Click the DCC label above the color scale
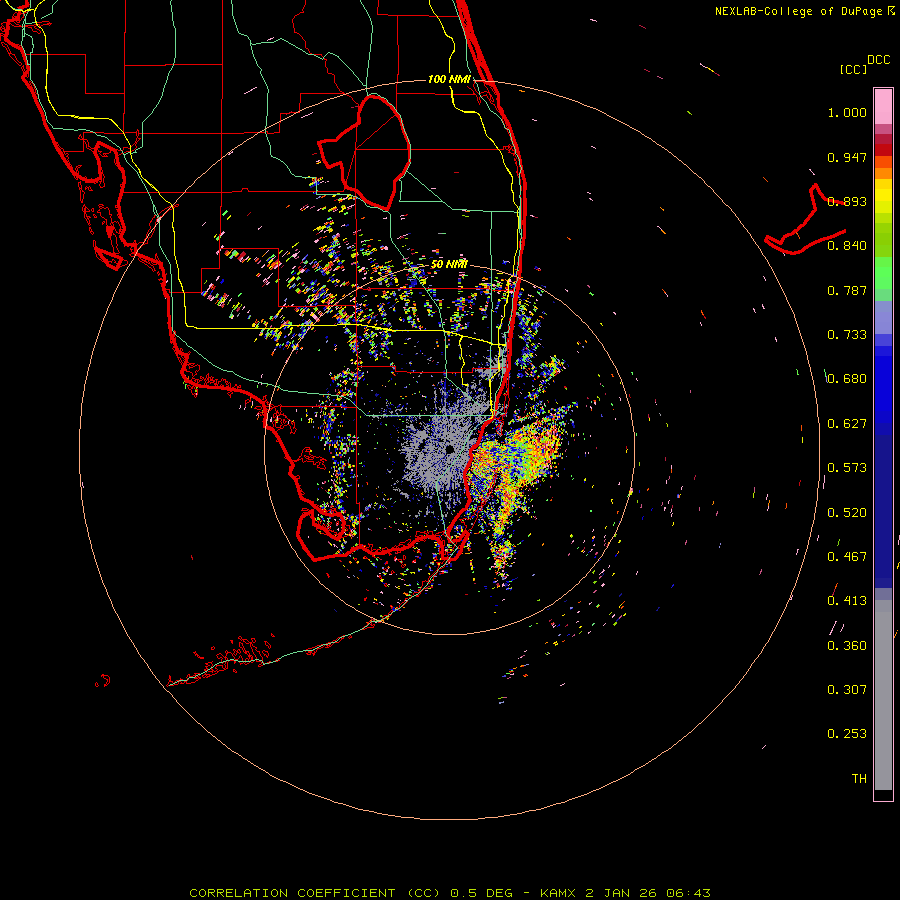Screen dimensions: 900x900 (x=878, y=60)
